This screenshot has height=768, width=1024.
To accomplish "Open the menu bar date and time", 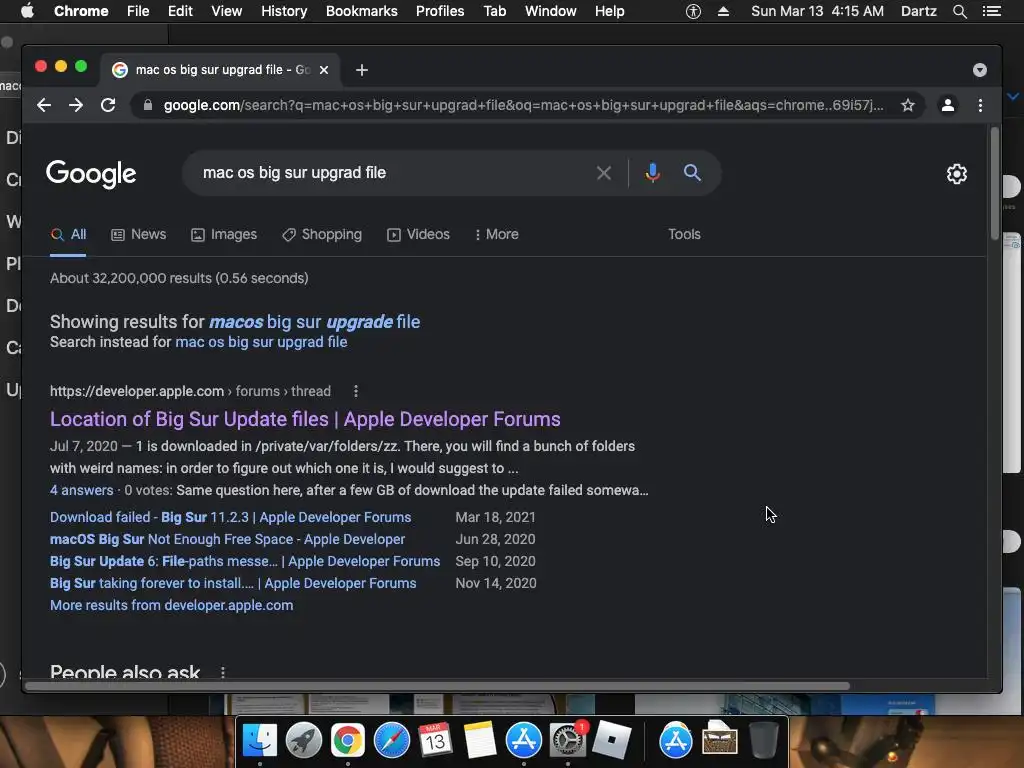I will pyautogui.click(x=817, y=11).
